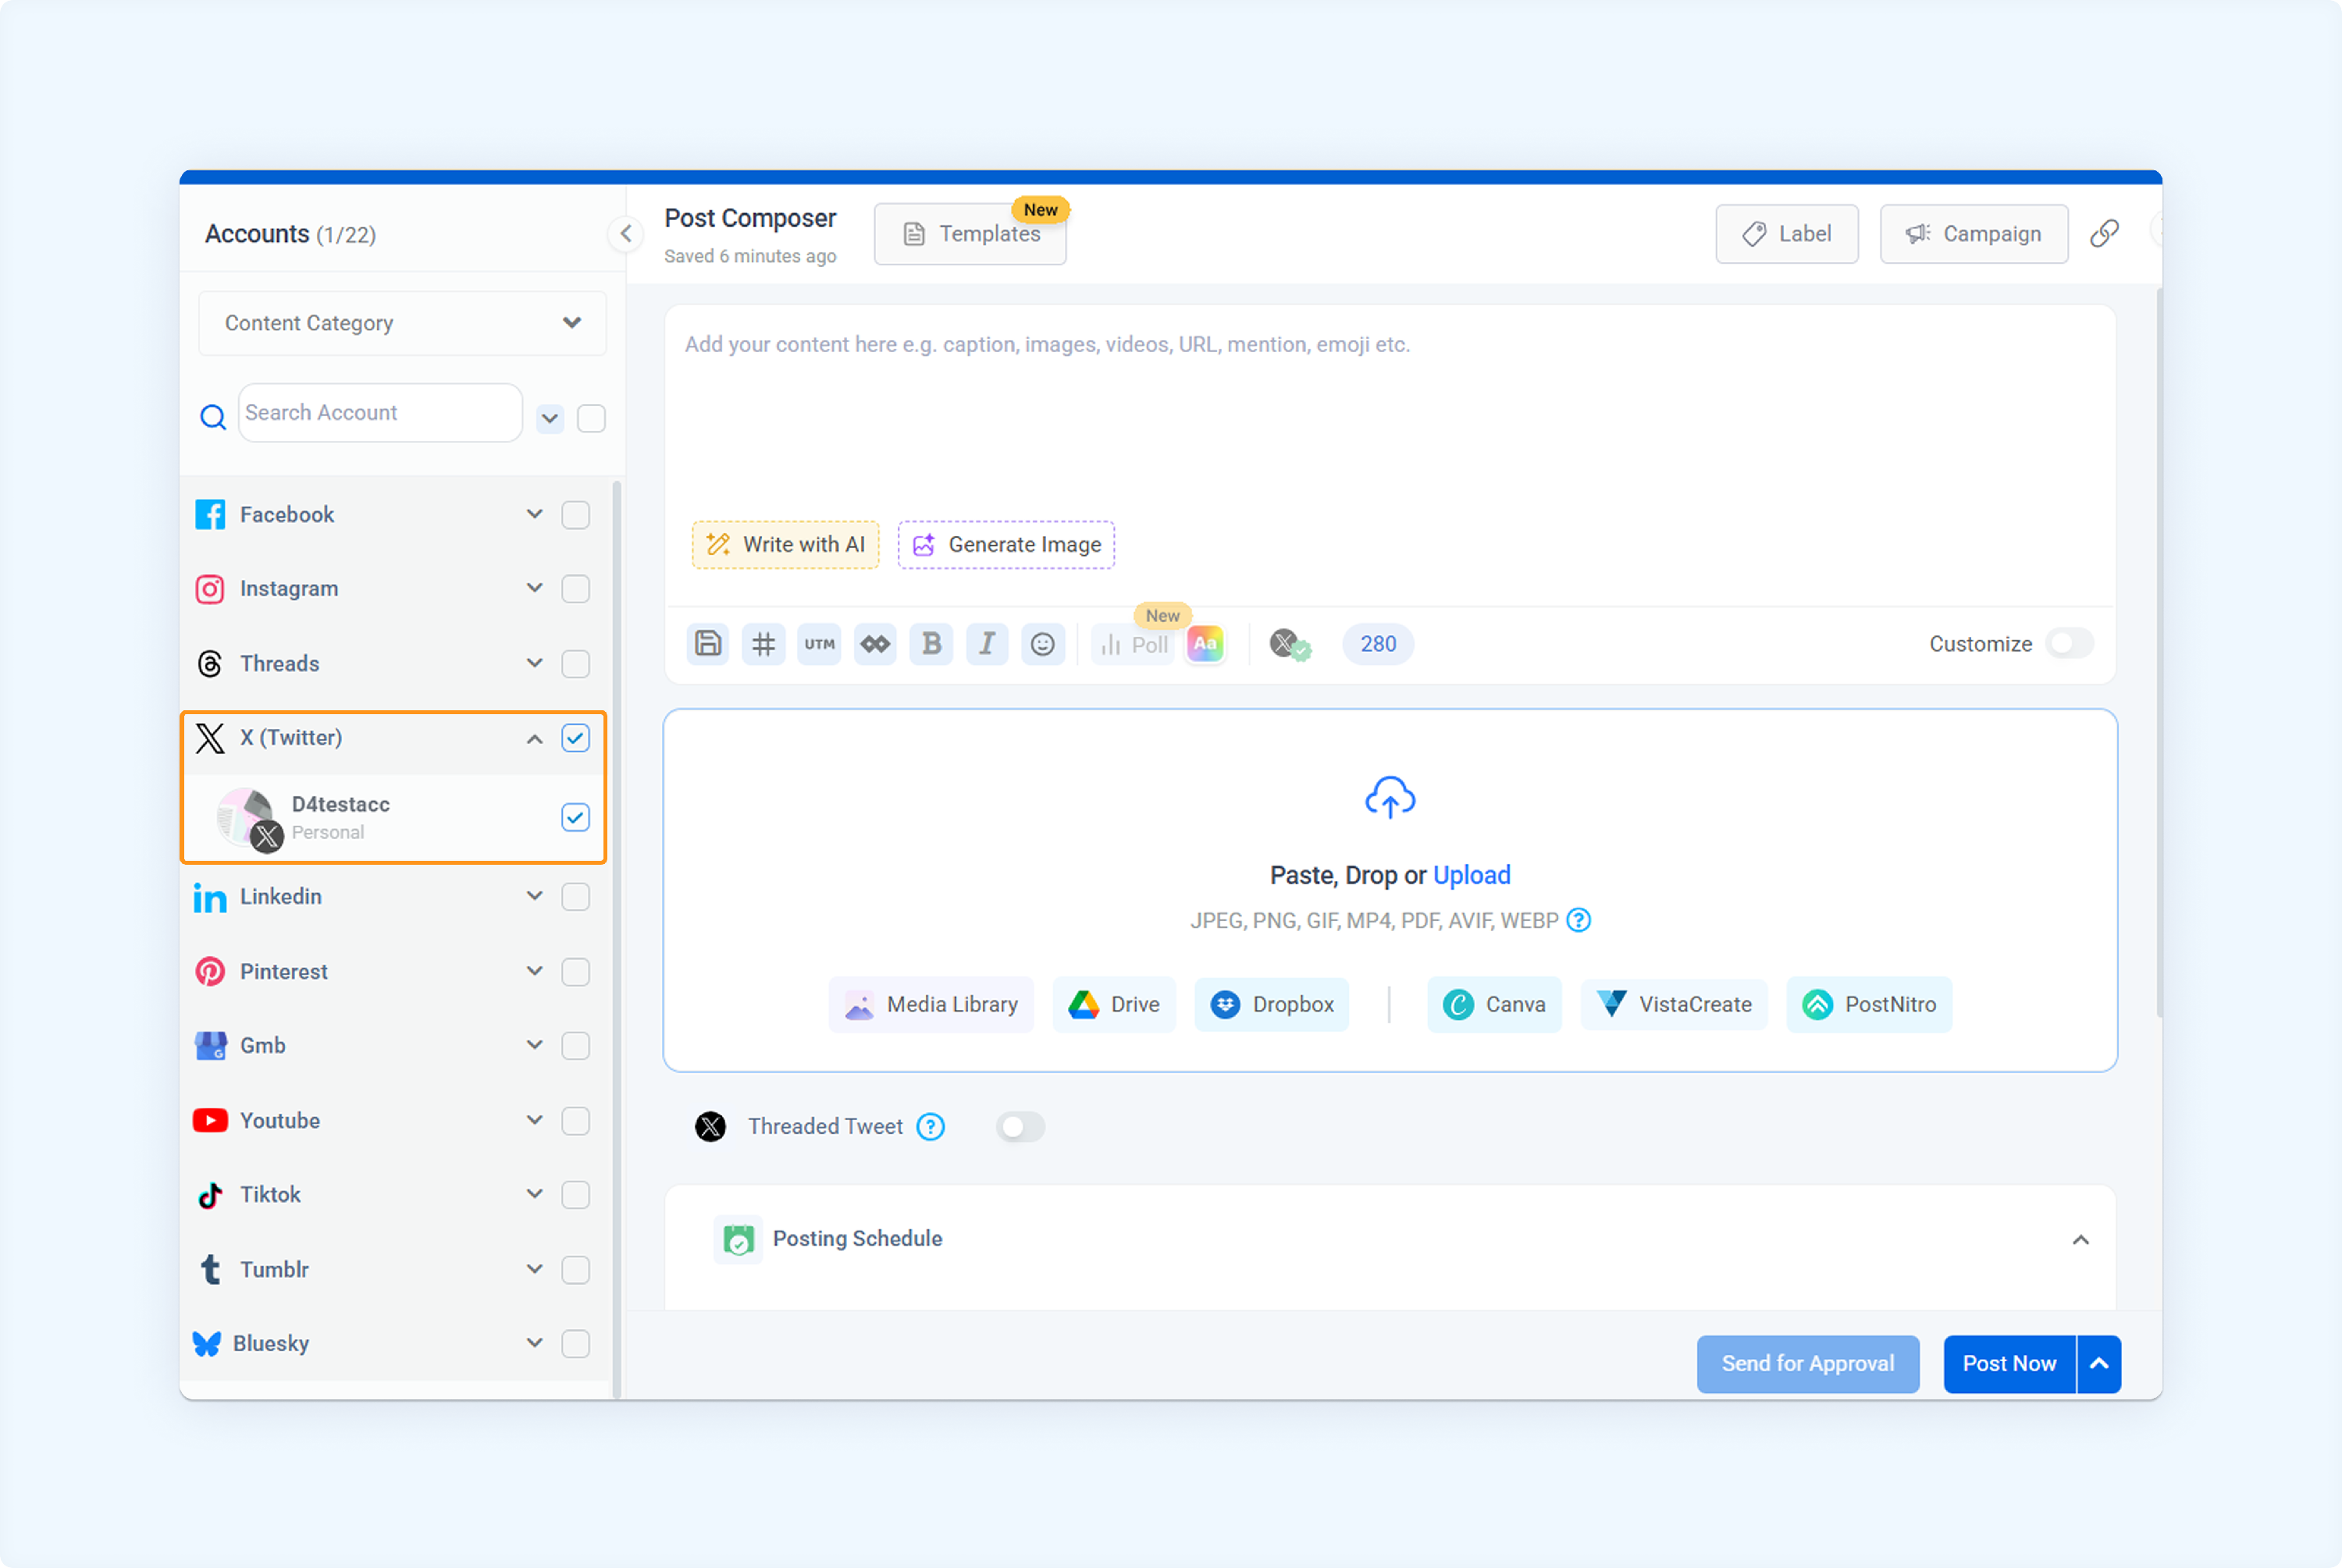Click Send for Approval
The width and height of the screenshot is (2342, 1568).
tap(1808, 1364)
